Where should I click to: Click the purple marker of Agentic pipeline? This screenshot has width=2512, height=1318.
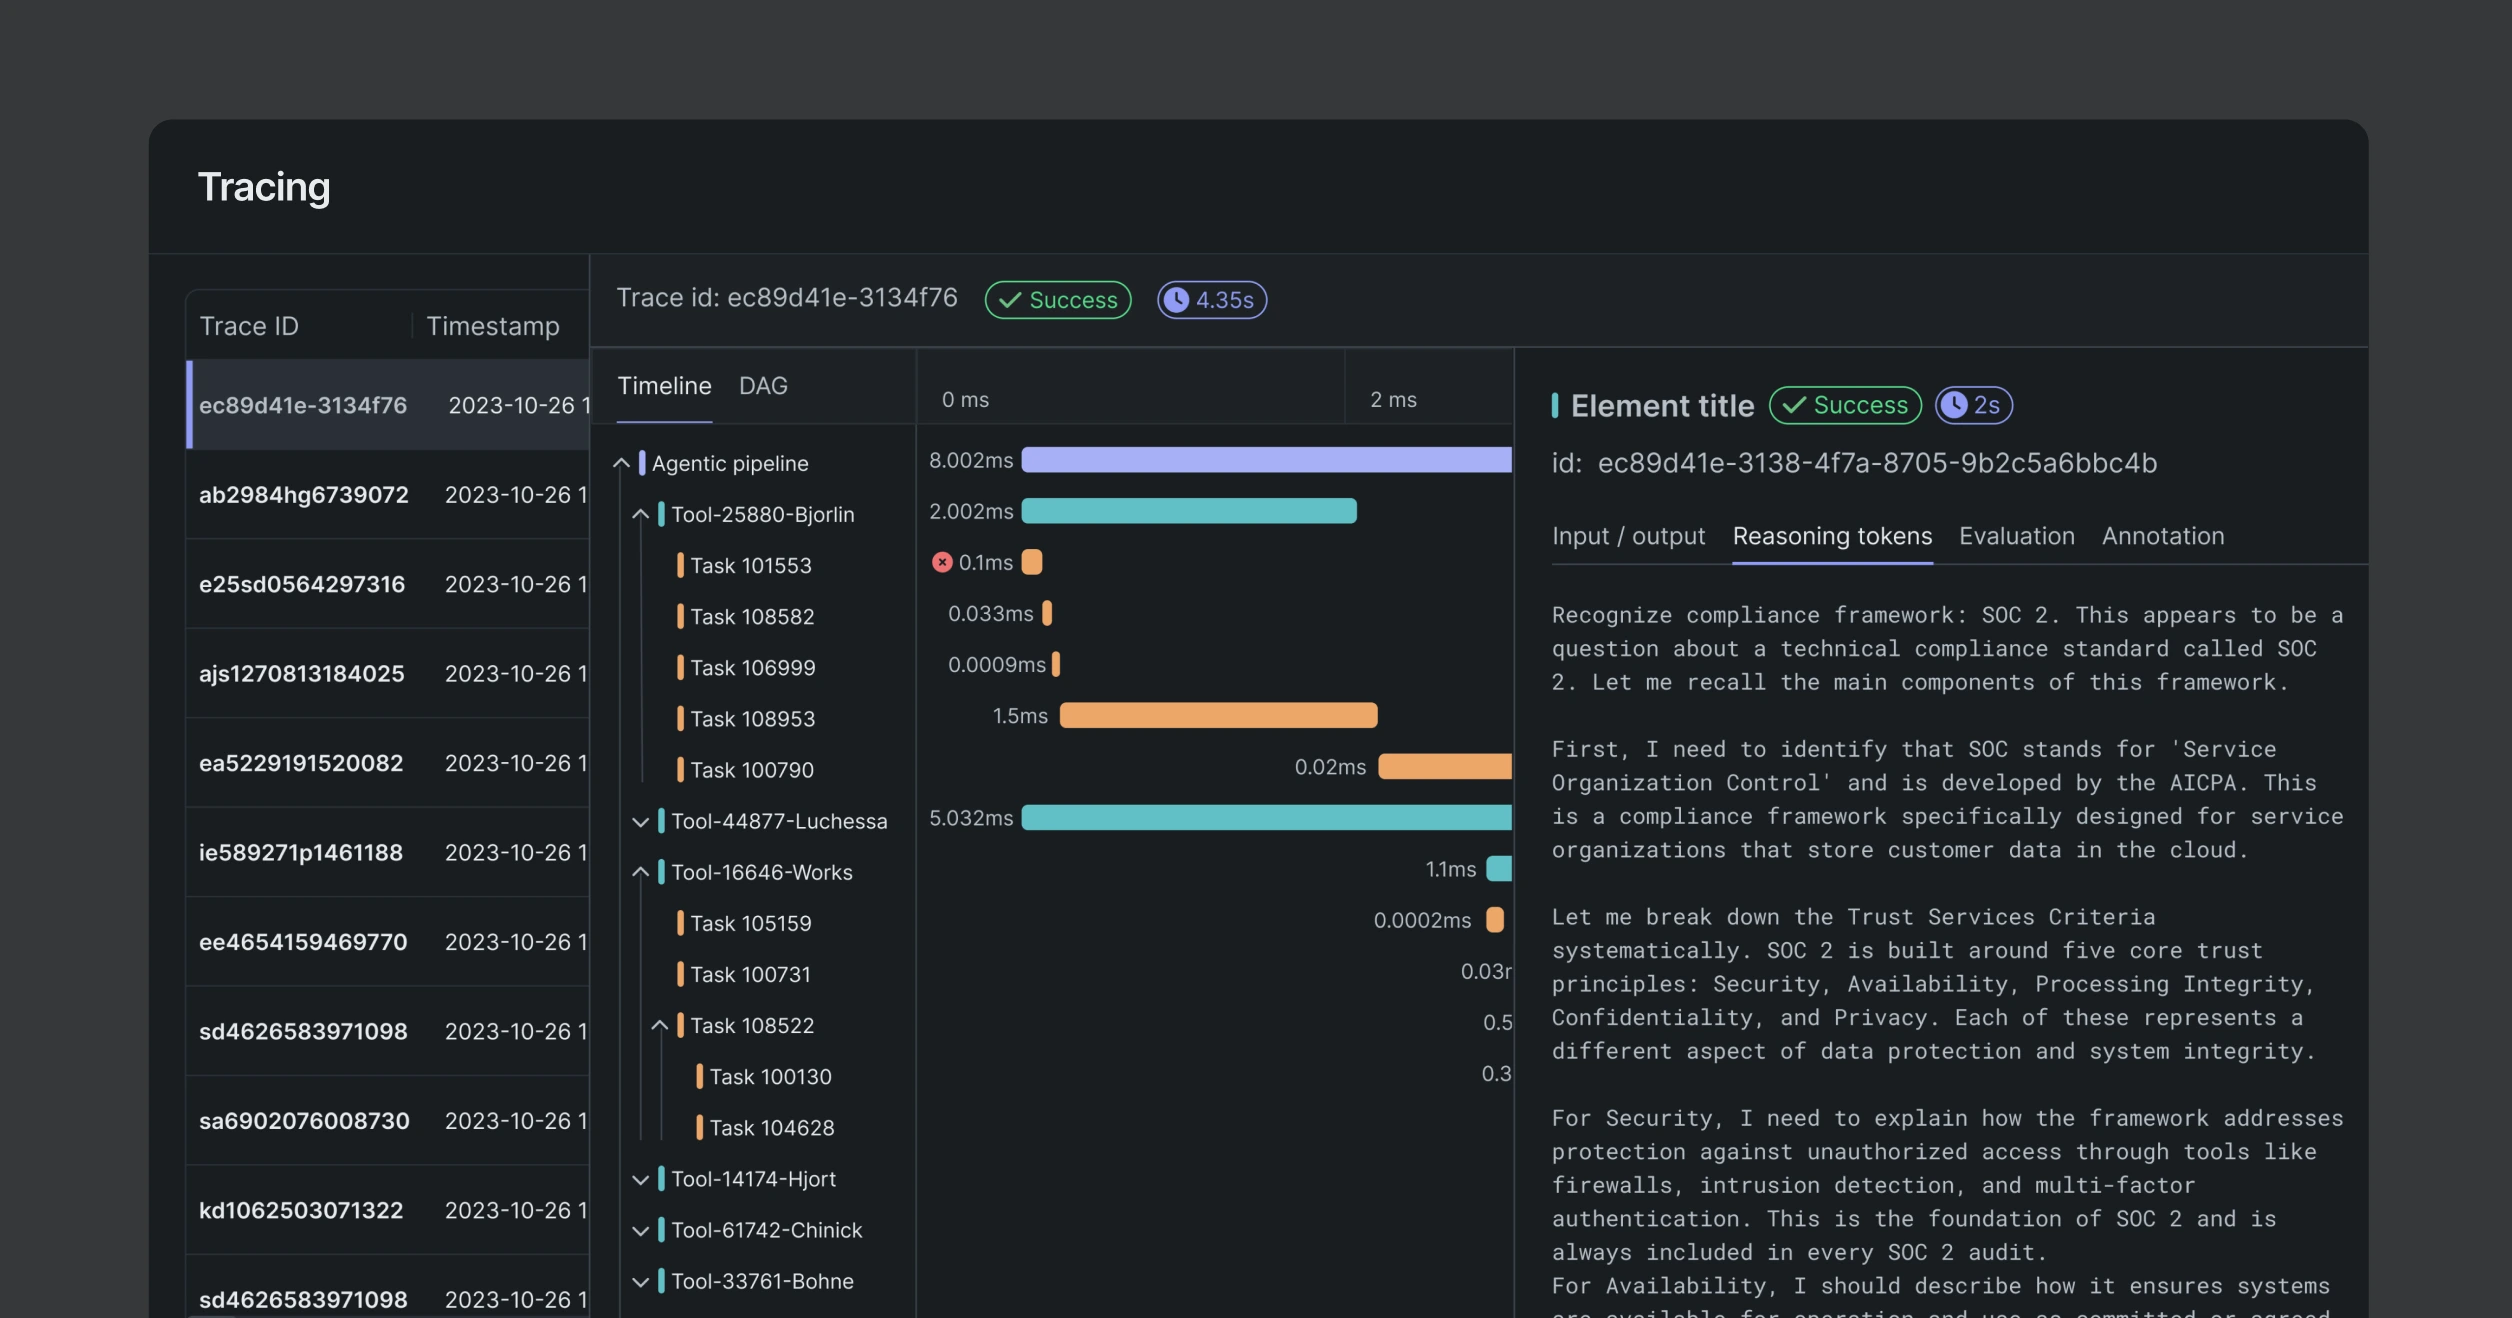click(x=642, y=463)
